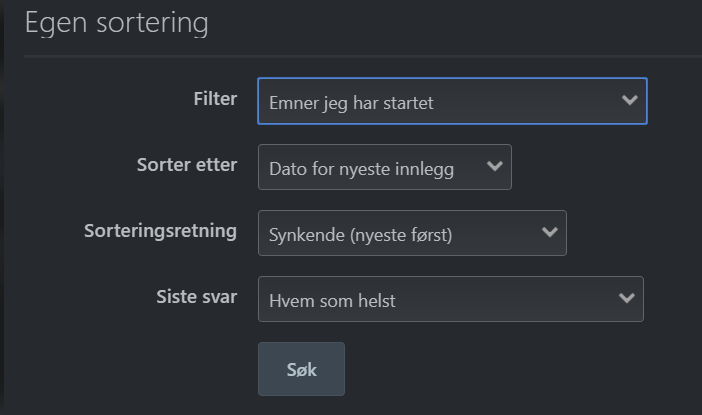This screenshot has width=702, height=415.
Task: Click the 'Sorteringsretning' field label
Action: coord(160,230)
